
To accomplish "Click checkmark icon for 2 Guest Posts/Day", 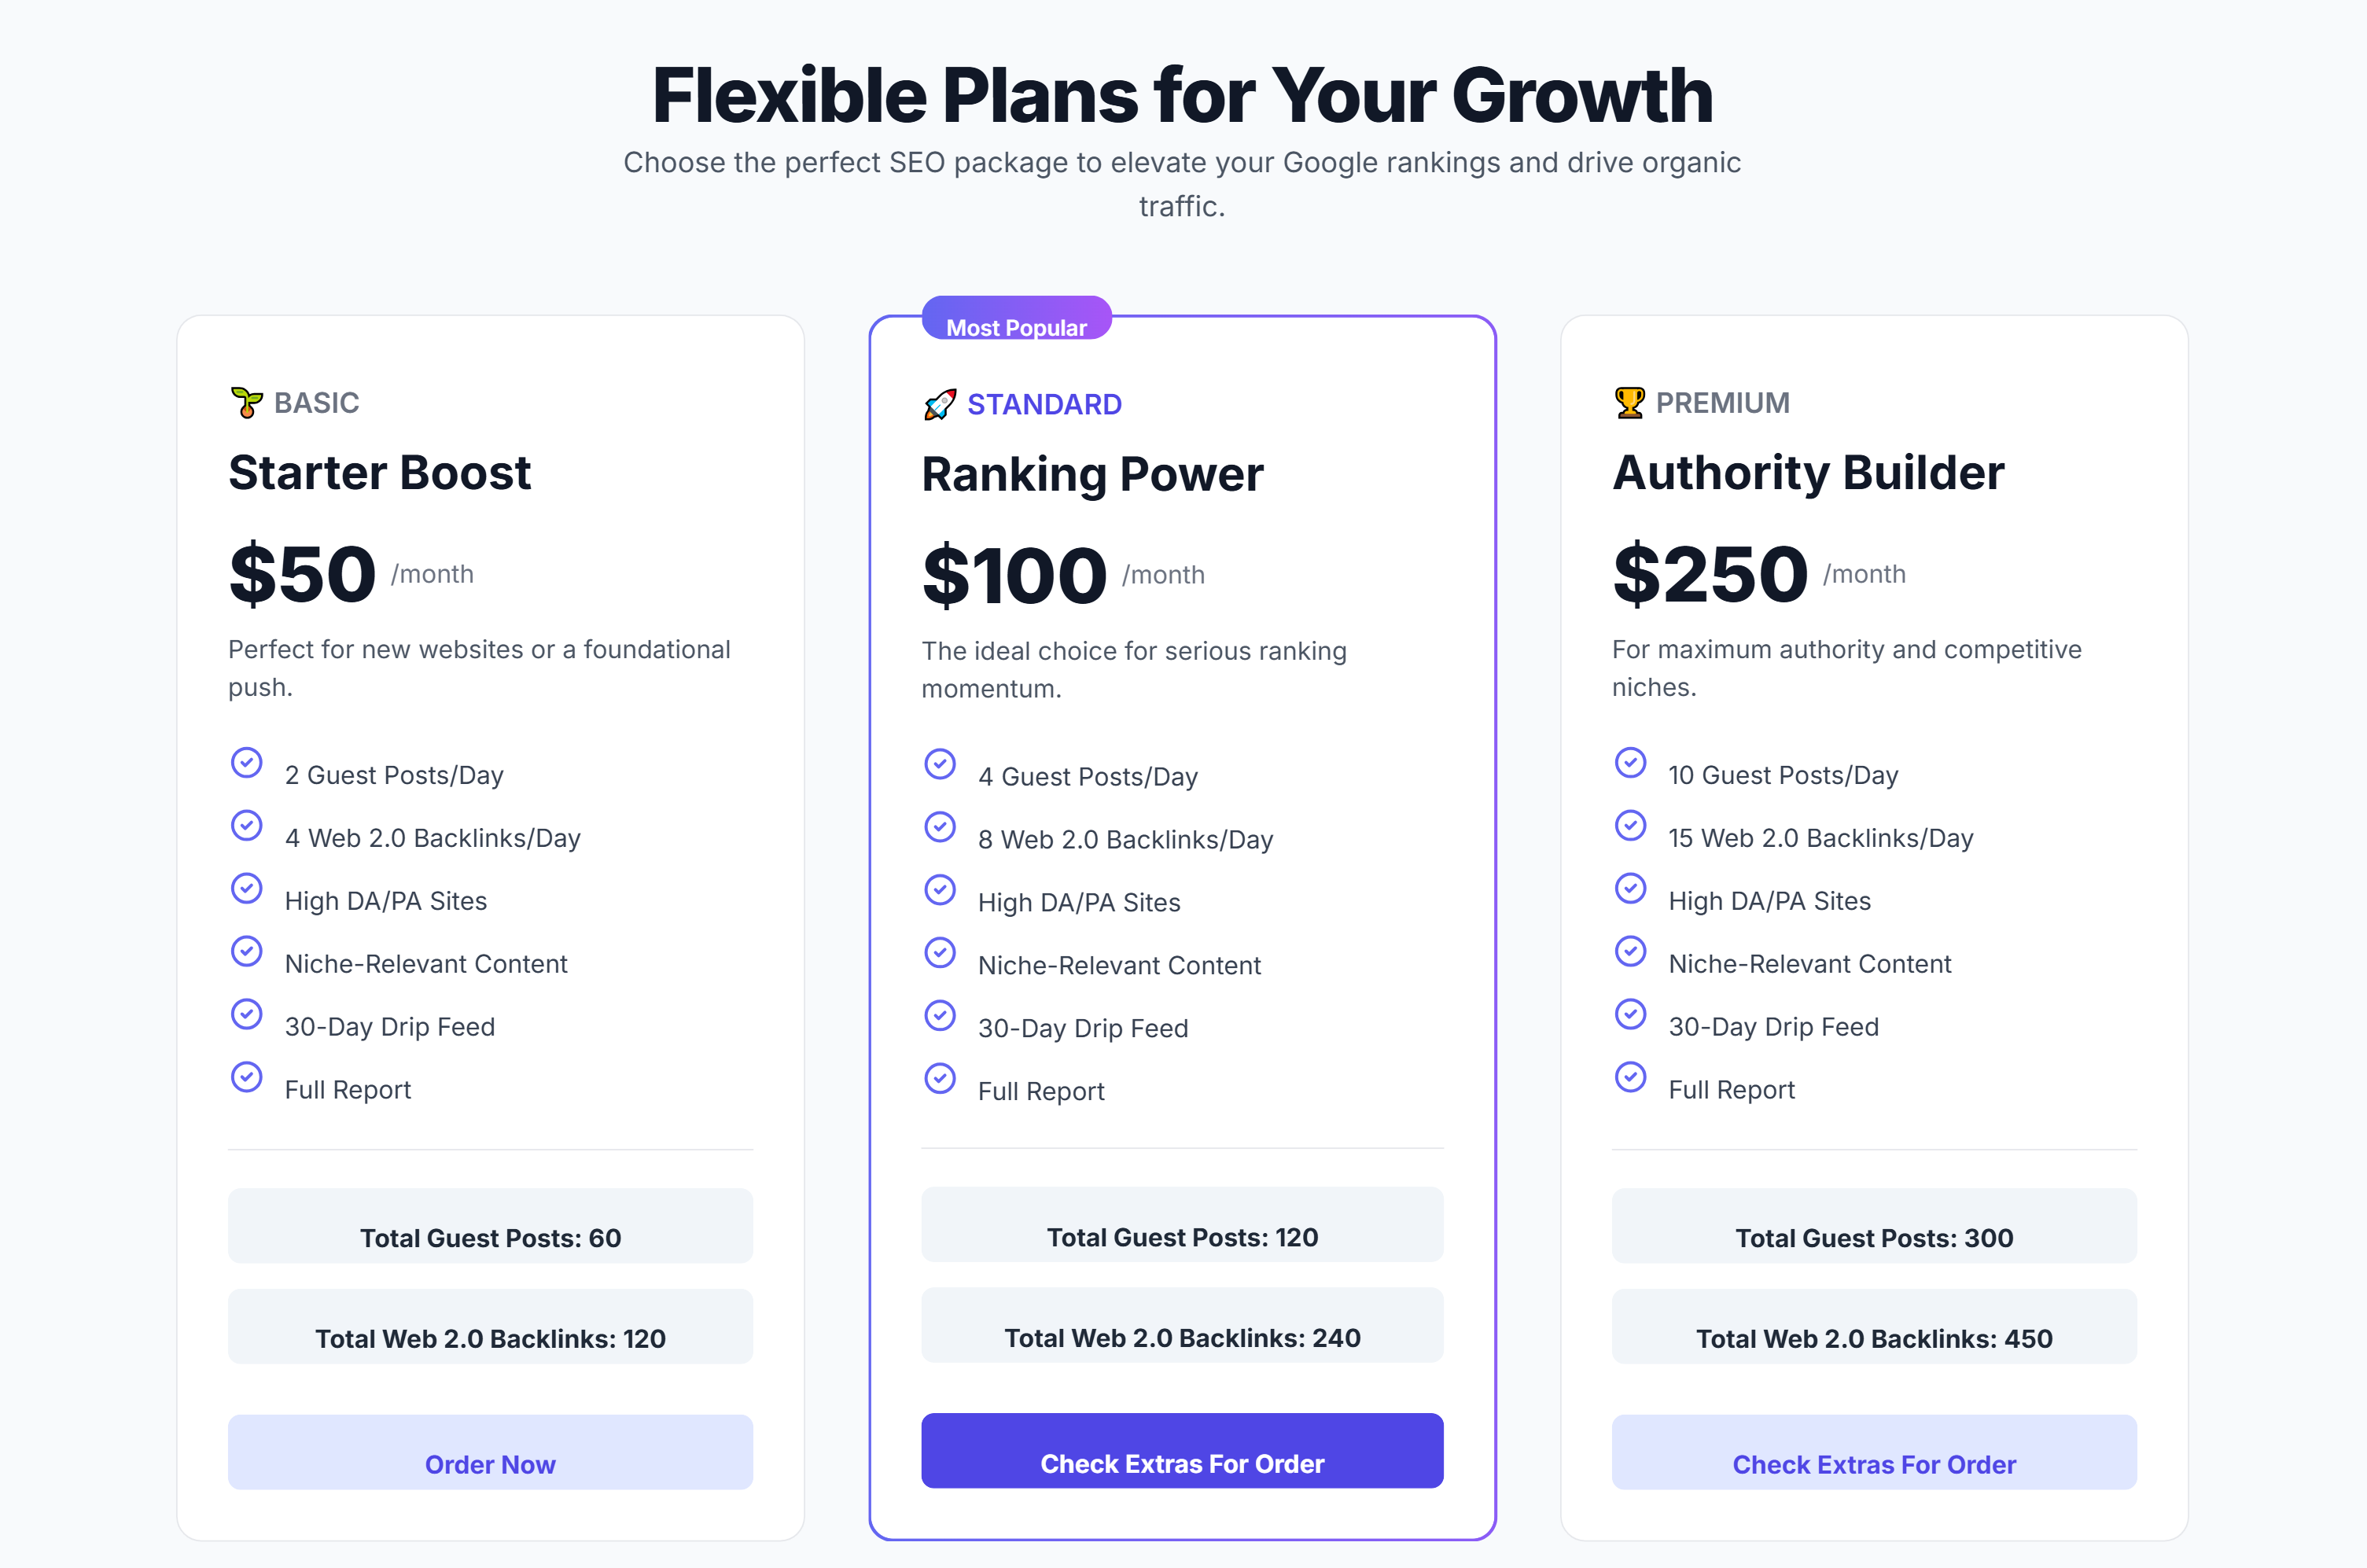I will [246, 763].
